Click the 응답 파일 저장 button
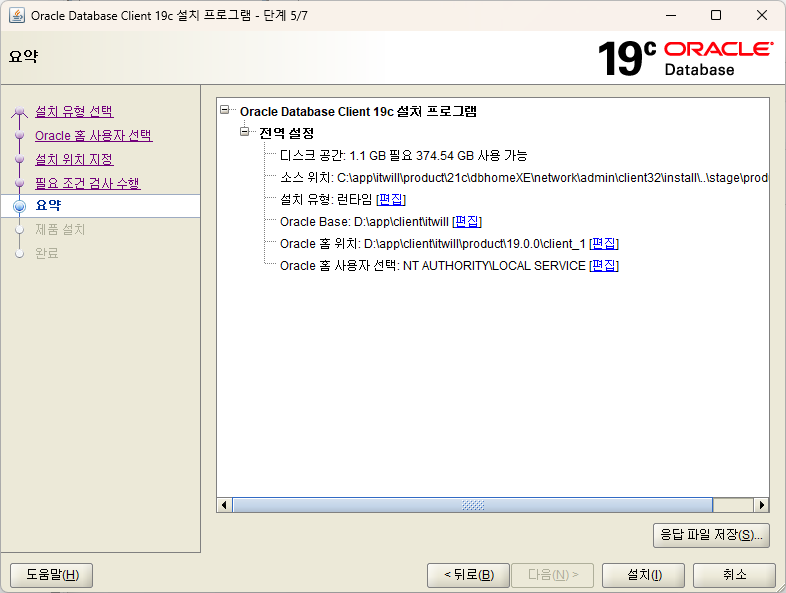 click(711, 535)
